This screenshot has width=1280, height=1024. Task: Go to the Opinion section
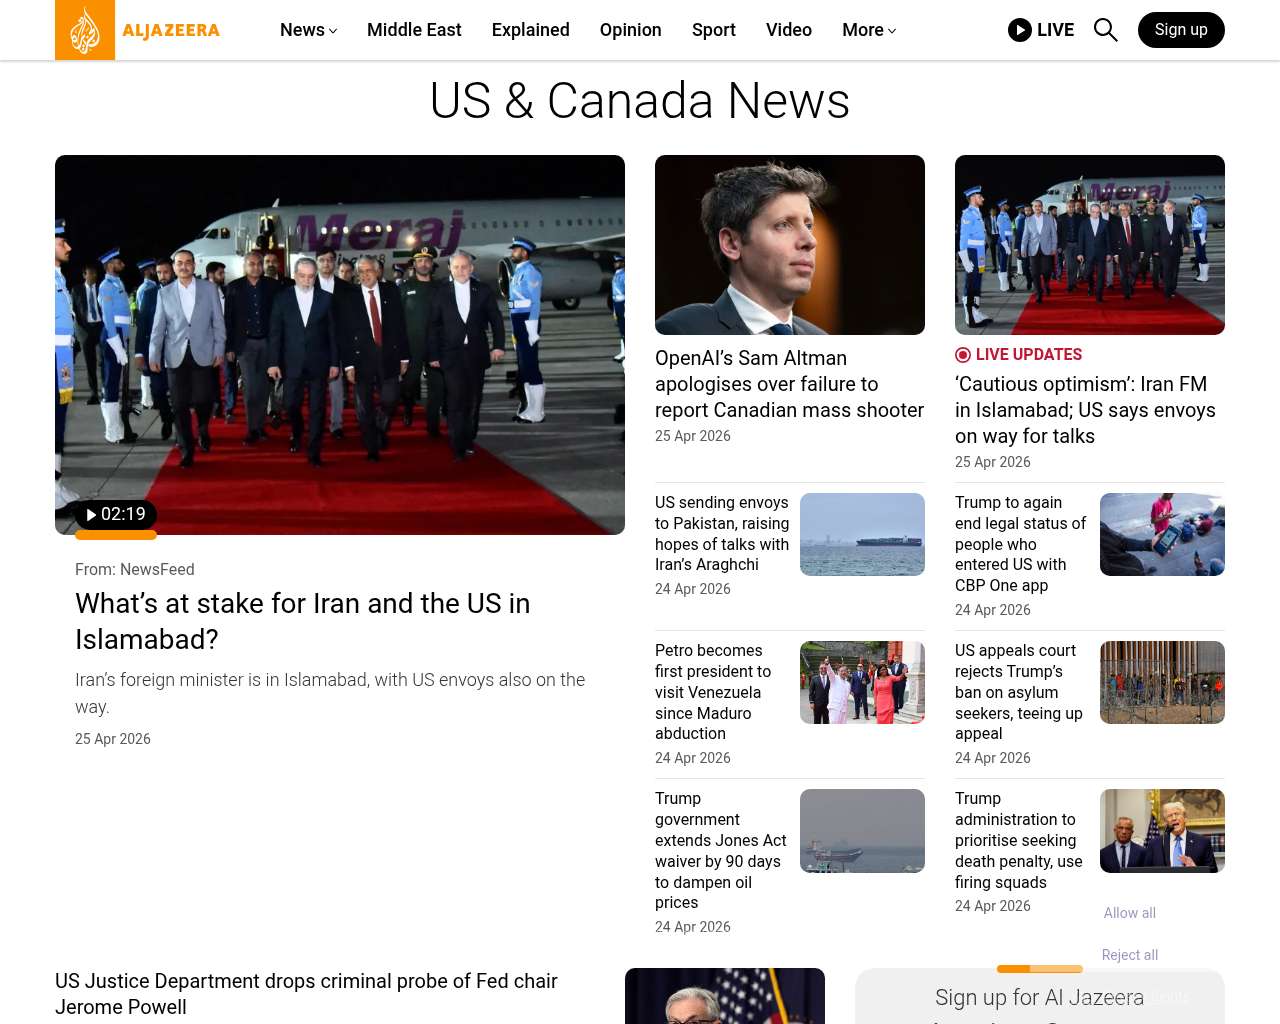coord(630,30)
